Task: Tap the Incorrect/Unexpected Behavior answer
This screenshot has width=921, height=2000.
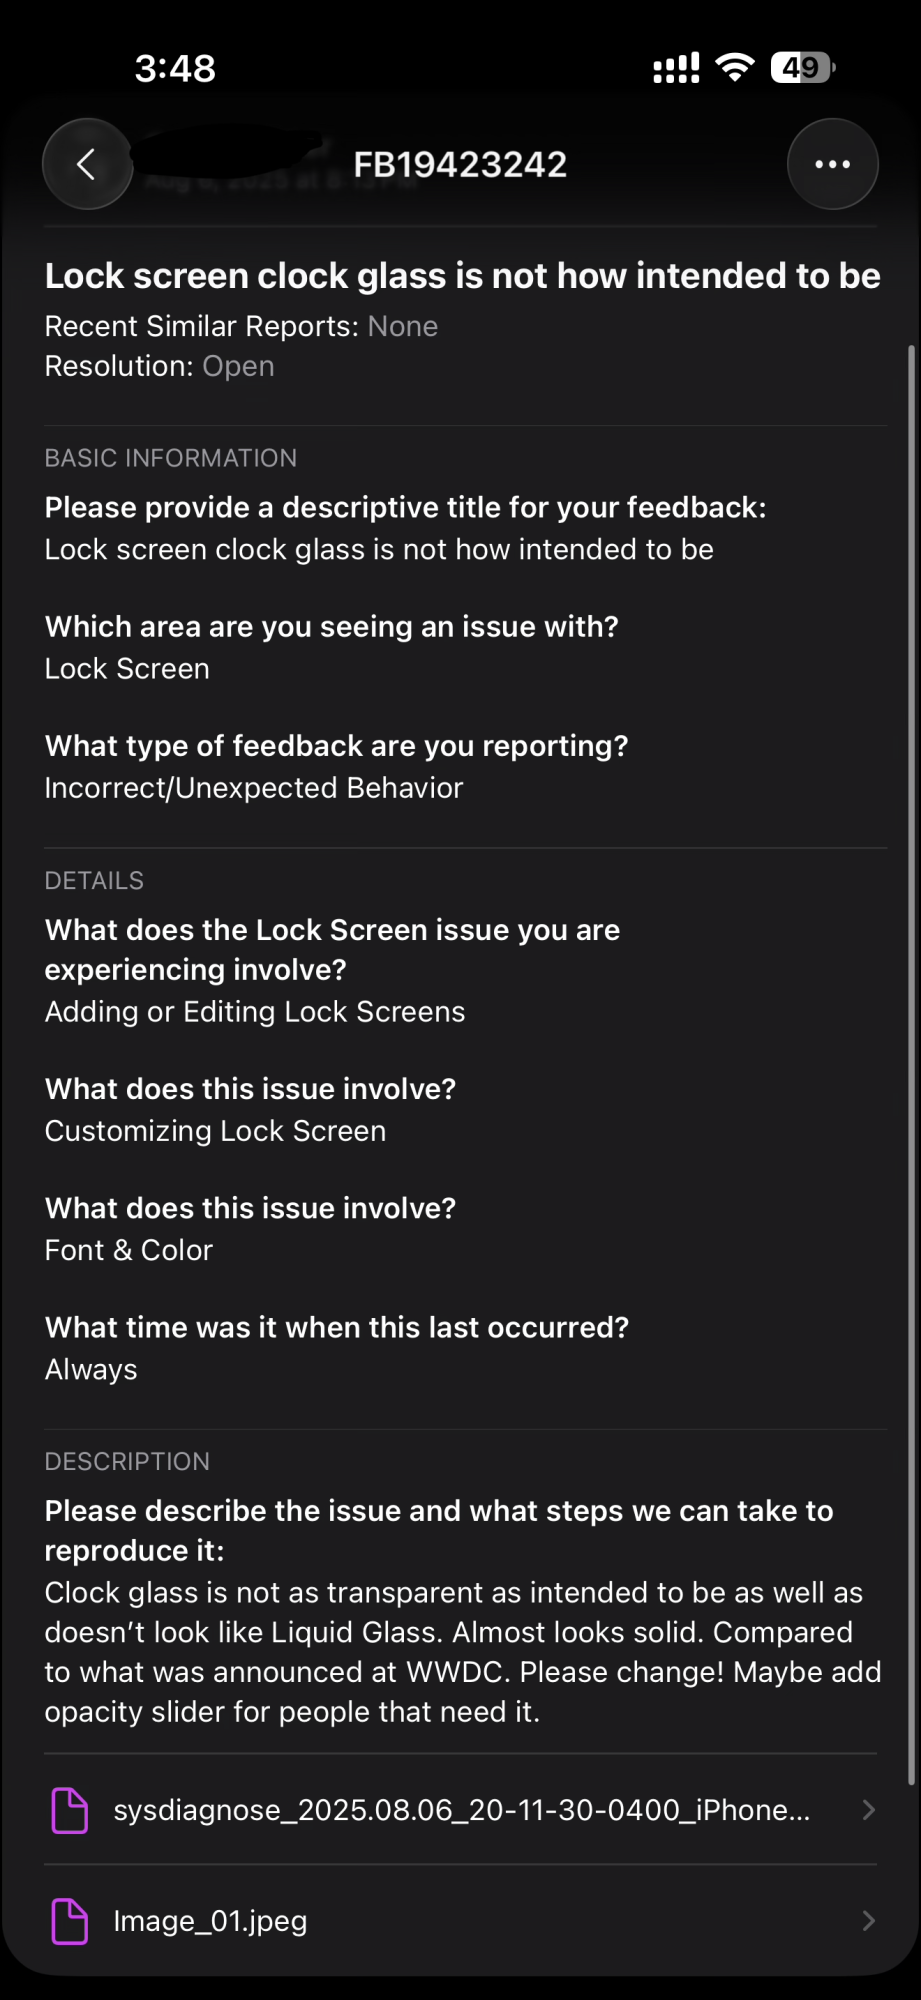Action: pos(254,788)
